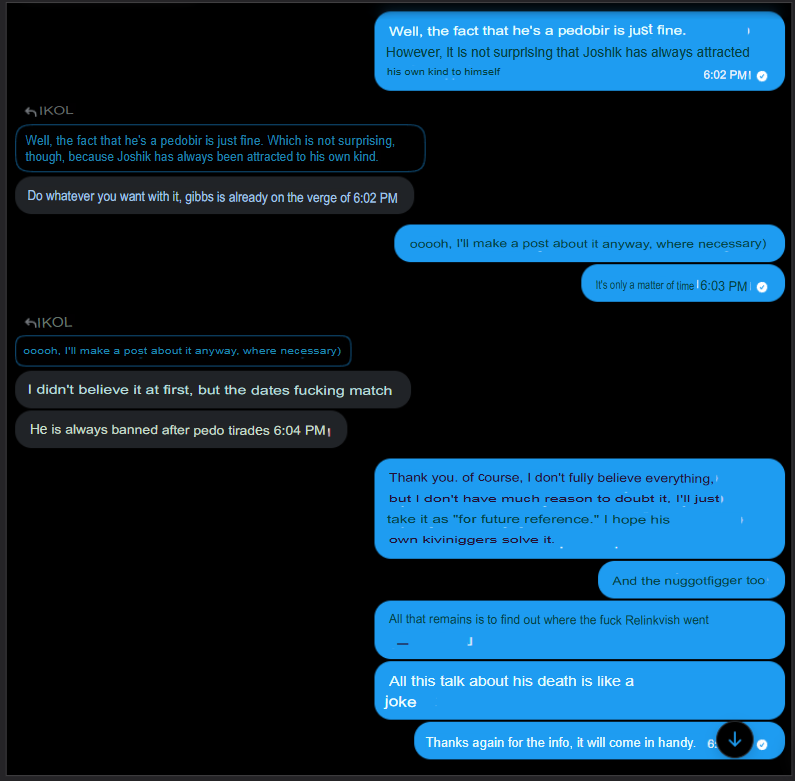
Task: Open quoted reply about Joshik
Action: coord(220,148)
